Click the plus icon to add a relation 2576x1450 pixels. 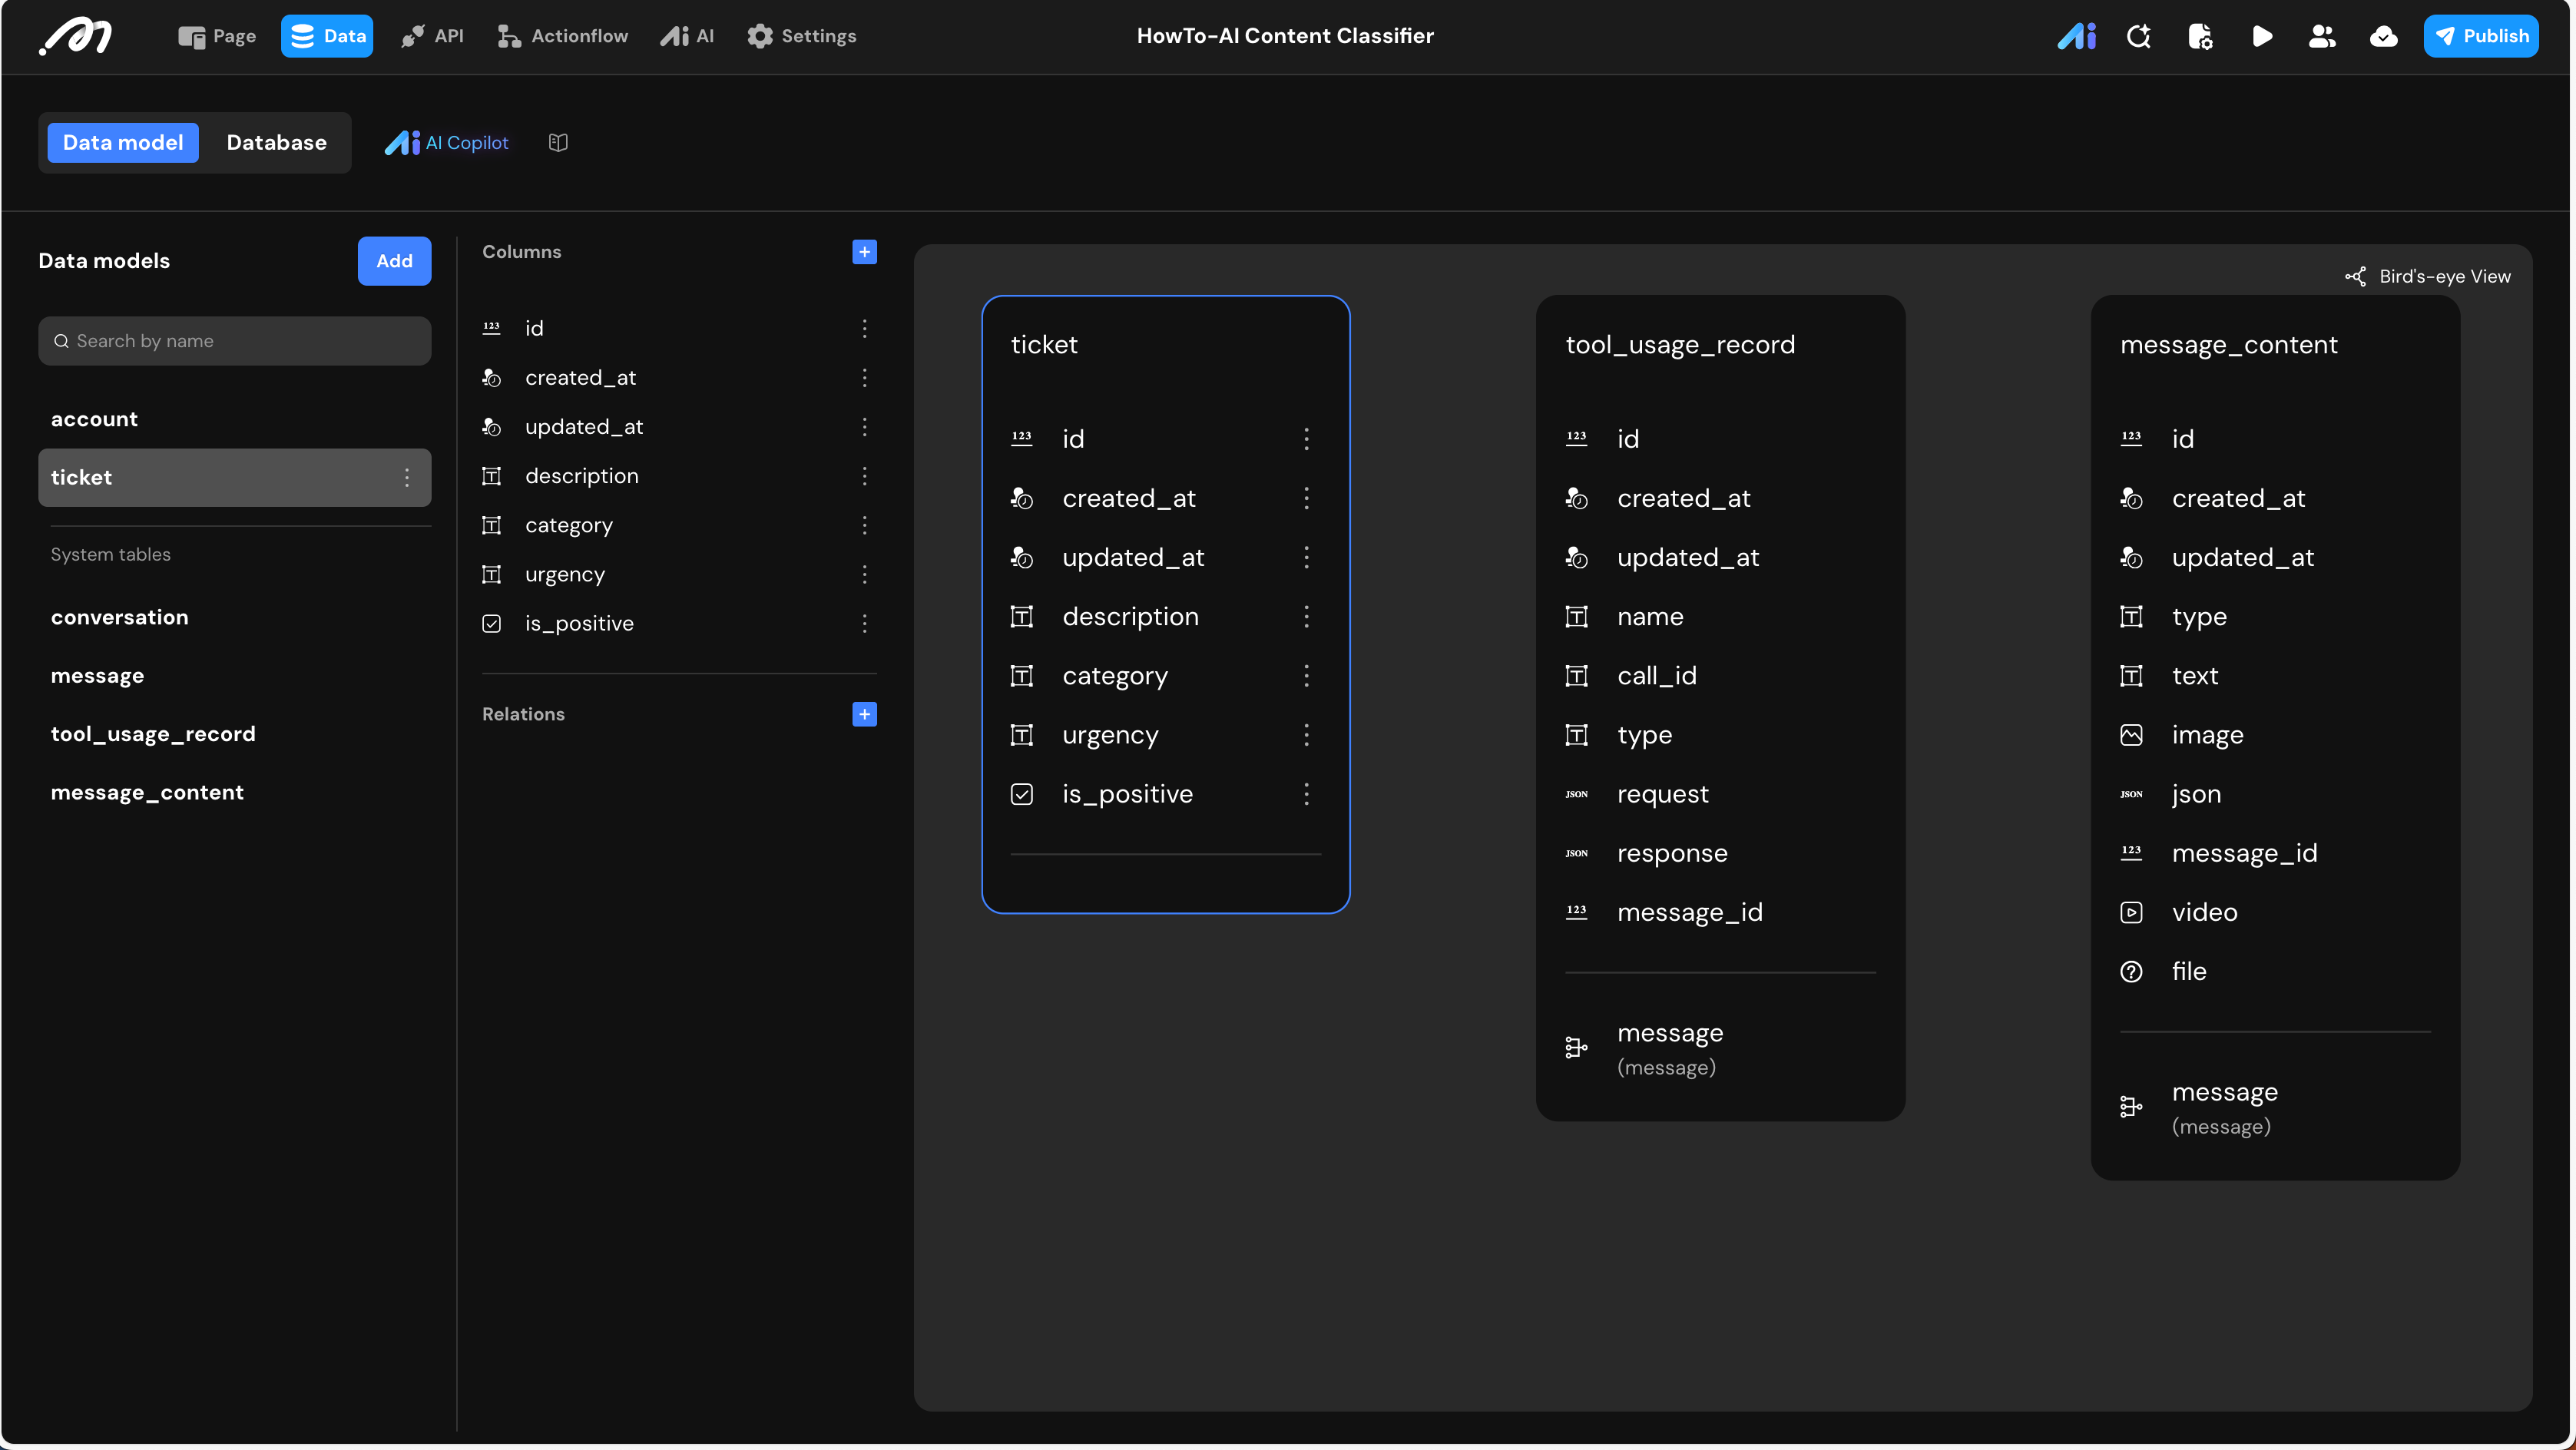point(864,714)
